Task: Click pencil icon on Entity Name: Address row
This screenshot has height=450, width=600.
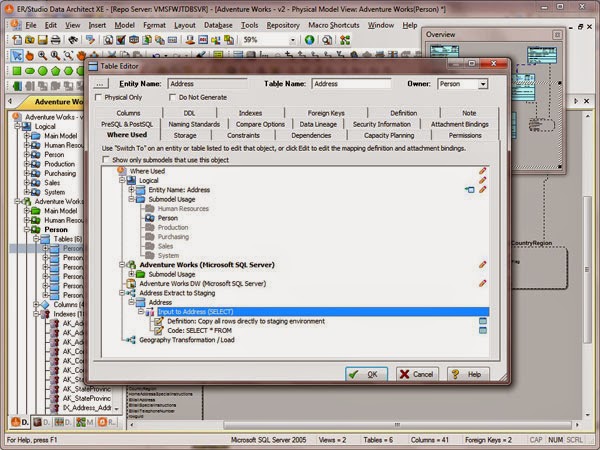Action: pyautogui.click(x=483, y=190)
